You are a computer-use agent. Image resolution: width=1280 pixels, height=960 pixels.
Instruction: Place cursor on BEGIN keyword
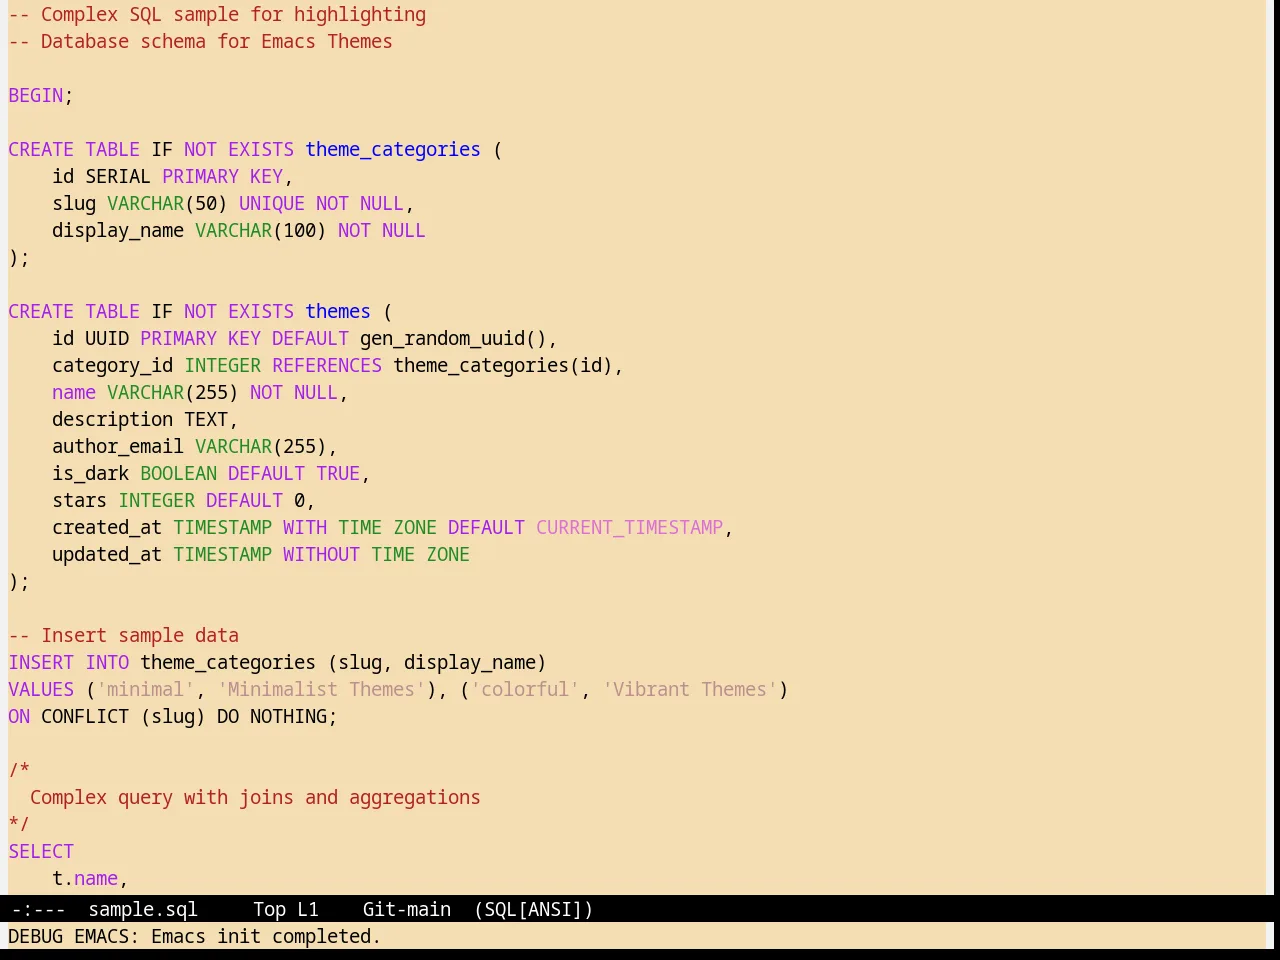[36, 95]
